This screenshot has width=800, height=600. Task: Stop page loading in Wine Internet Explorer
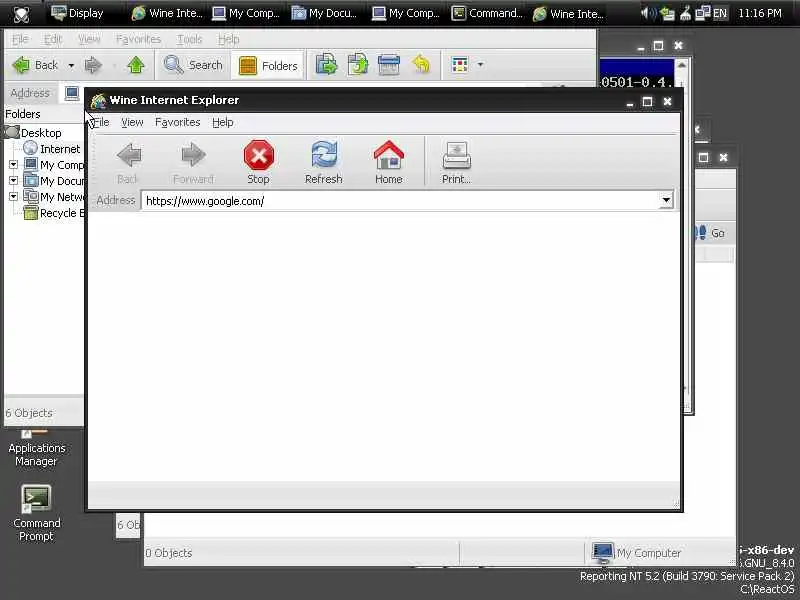[x=259, y=162]
